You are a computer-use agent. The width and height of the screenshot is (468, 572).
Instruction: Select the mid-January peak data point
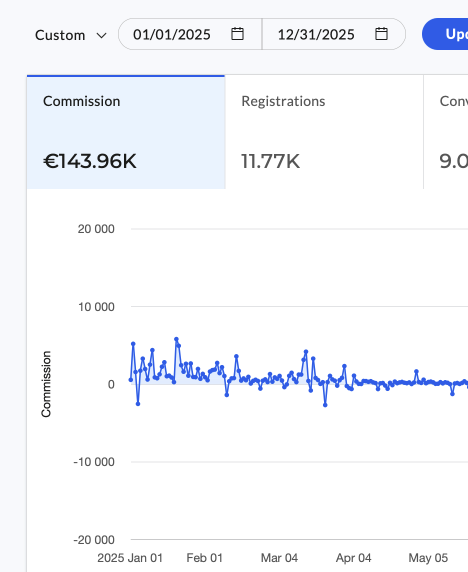pyautogui.click(x=176, y=339)
